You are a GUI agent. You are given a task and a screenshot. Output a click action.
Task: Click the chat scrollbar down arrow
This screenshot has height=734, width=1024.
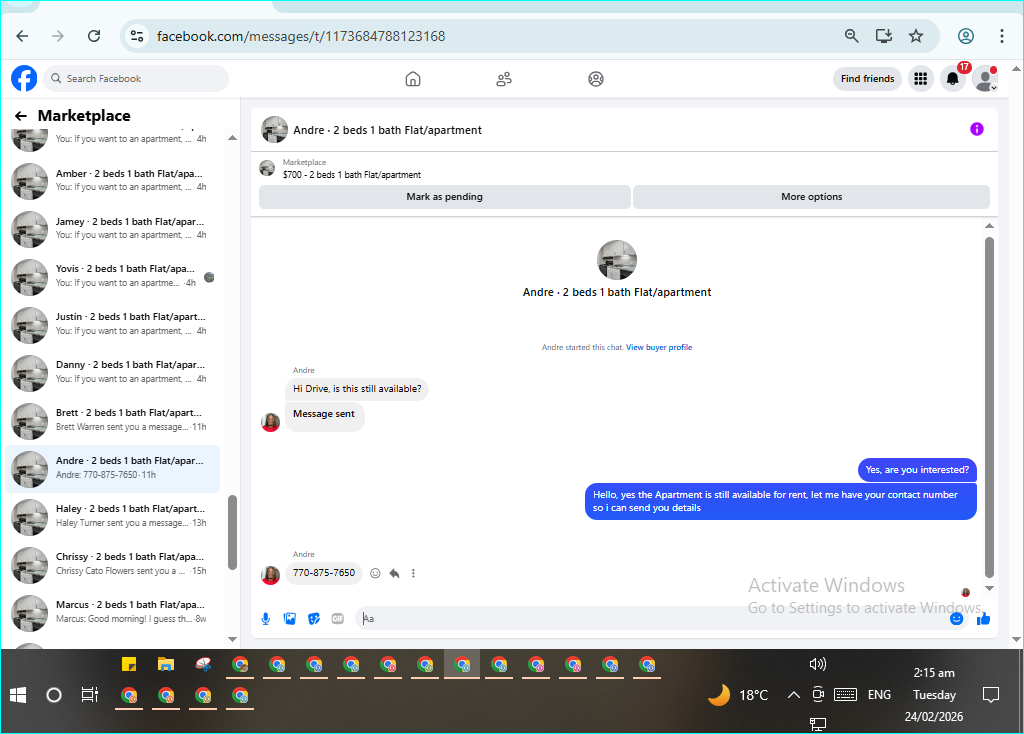(989, 588)
